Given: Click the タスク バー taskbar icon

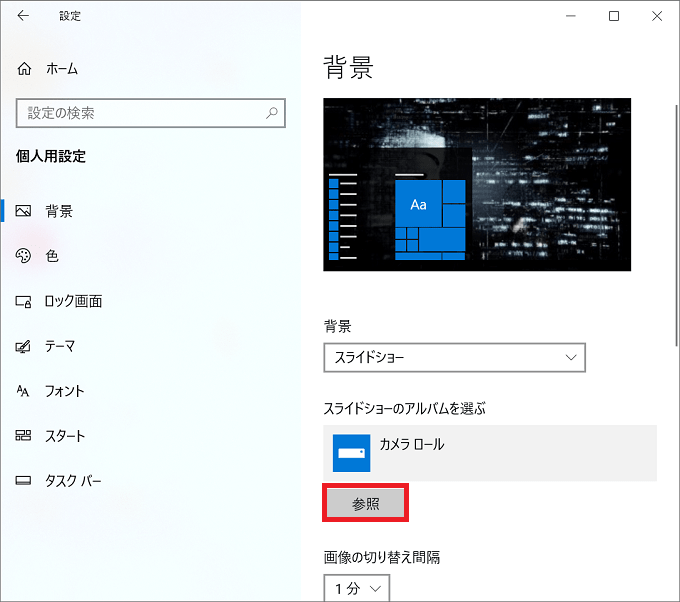Looking at the screenshot, I should [23, 480].
